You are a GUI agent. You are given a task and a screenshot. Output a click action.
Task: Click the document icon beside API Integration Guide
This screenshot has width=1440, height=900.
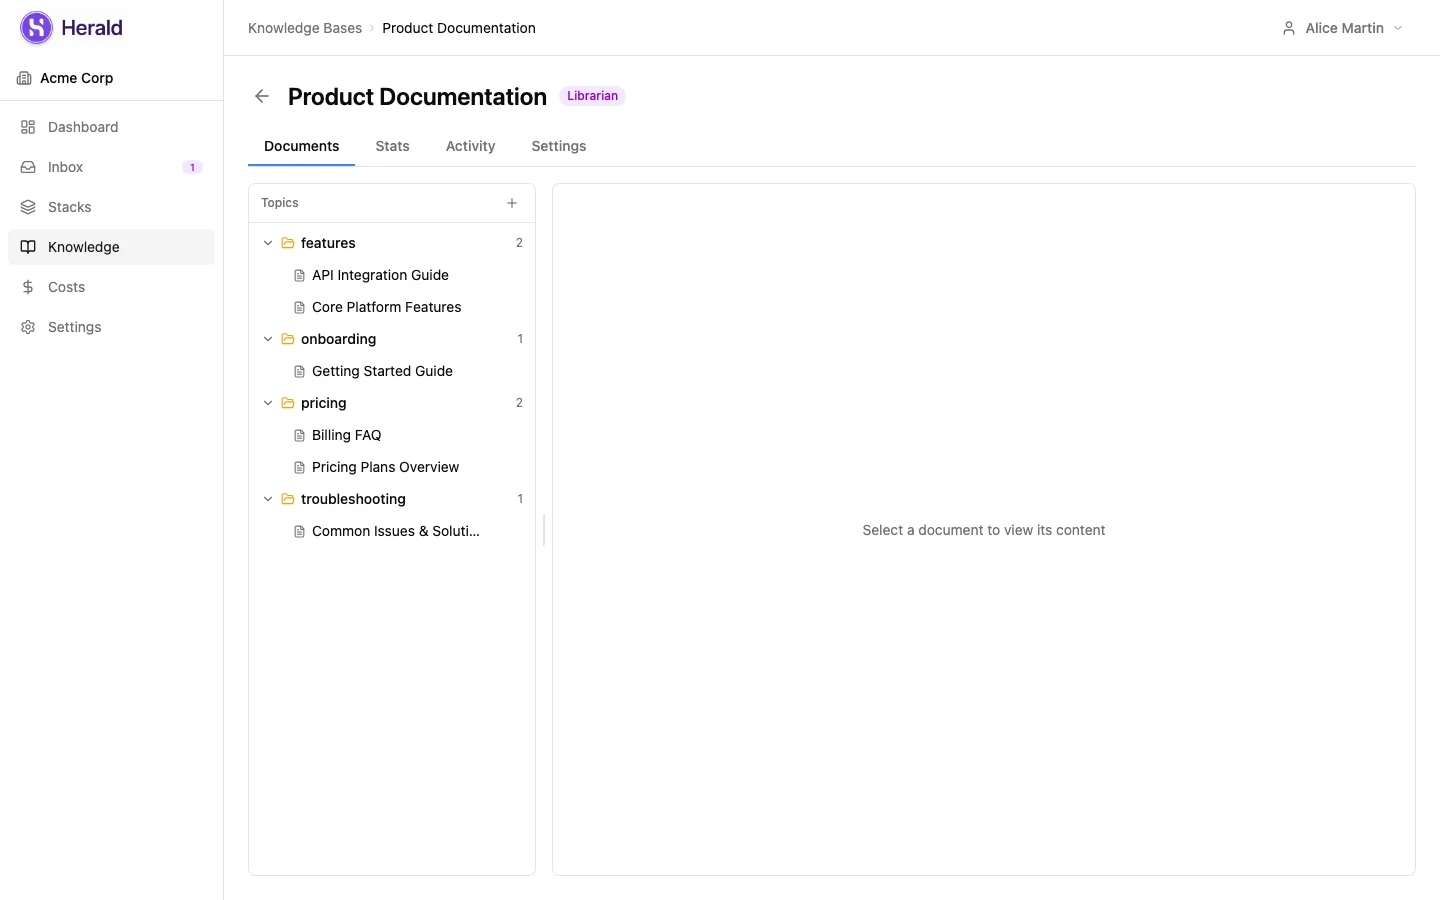click(x=299, y=275)
